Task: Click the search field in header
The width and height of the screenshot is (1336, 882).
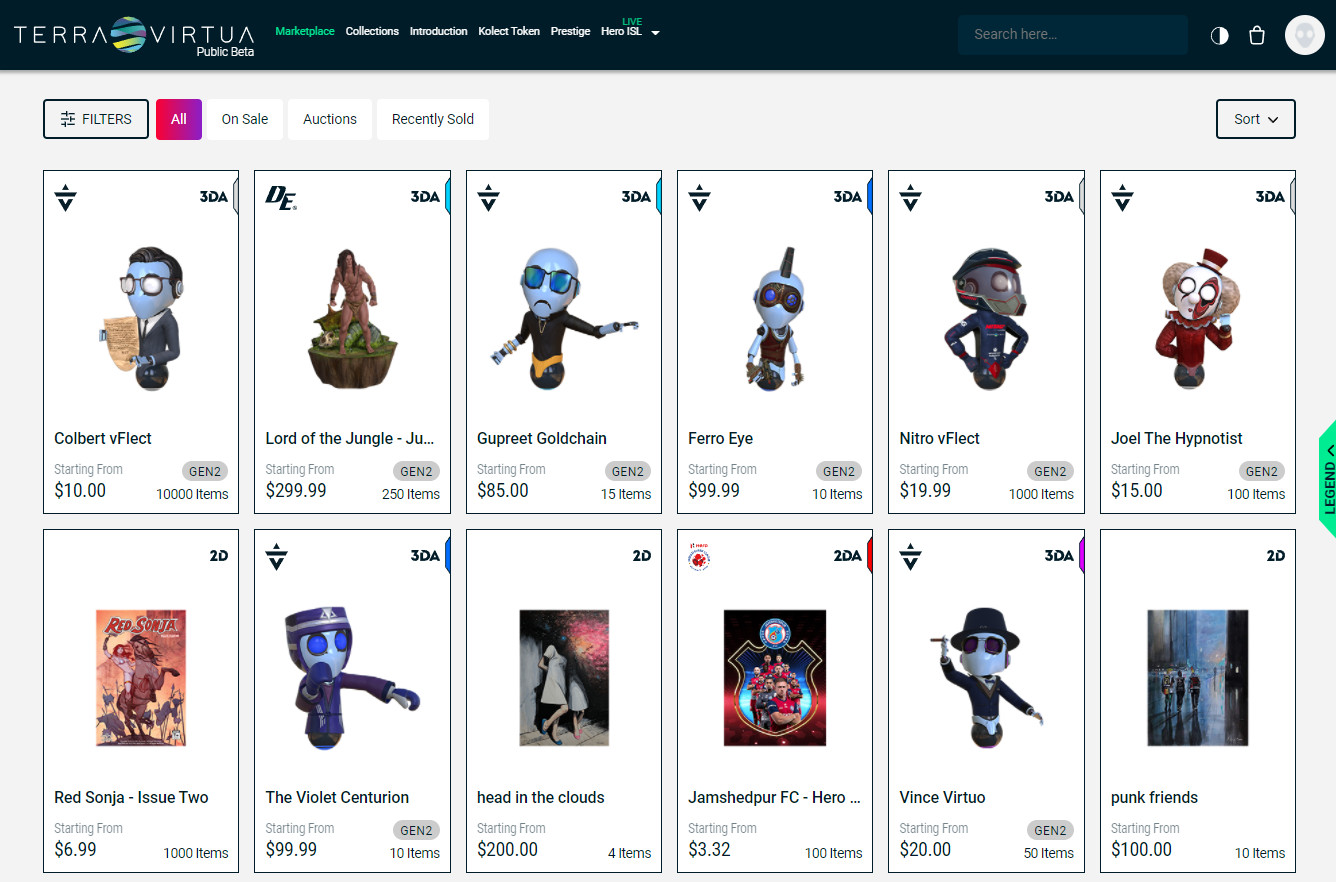Action: (1073, 34)
